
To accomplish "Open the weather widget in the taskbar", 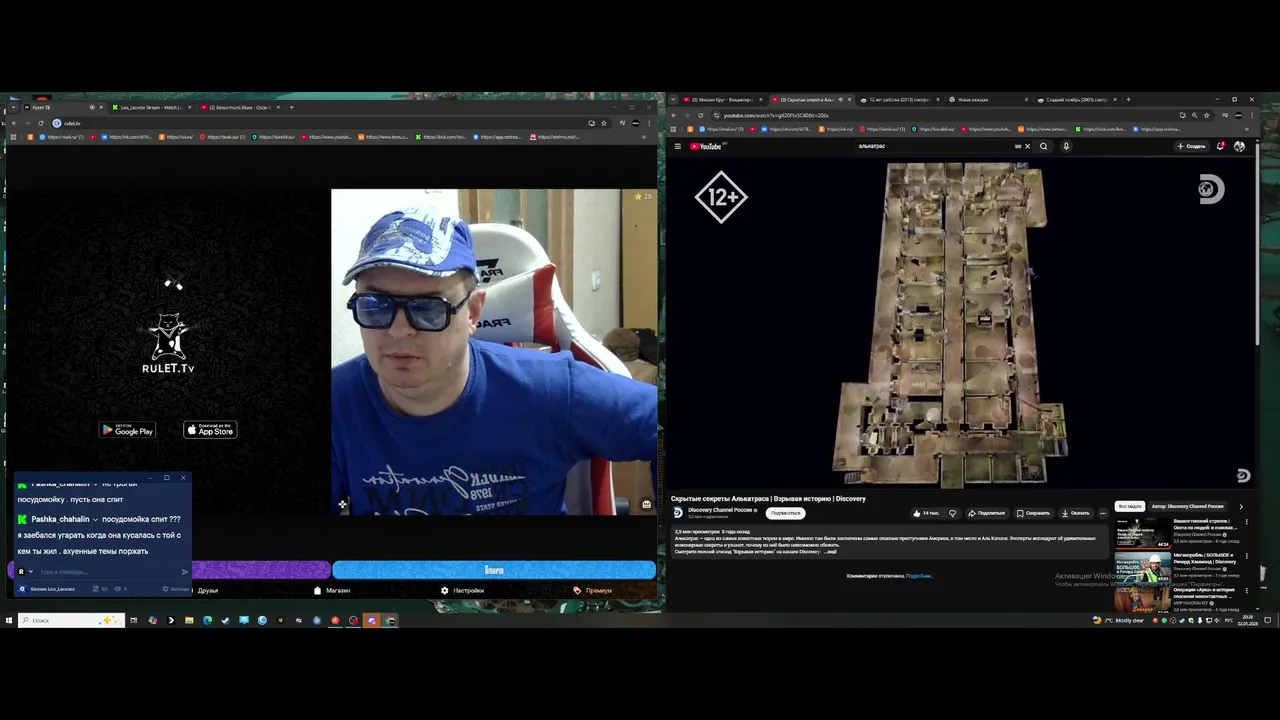I will click(1118, 620).
